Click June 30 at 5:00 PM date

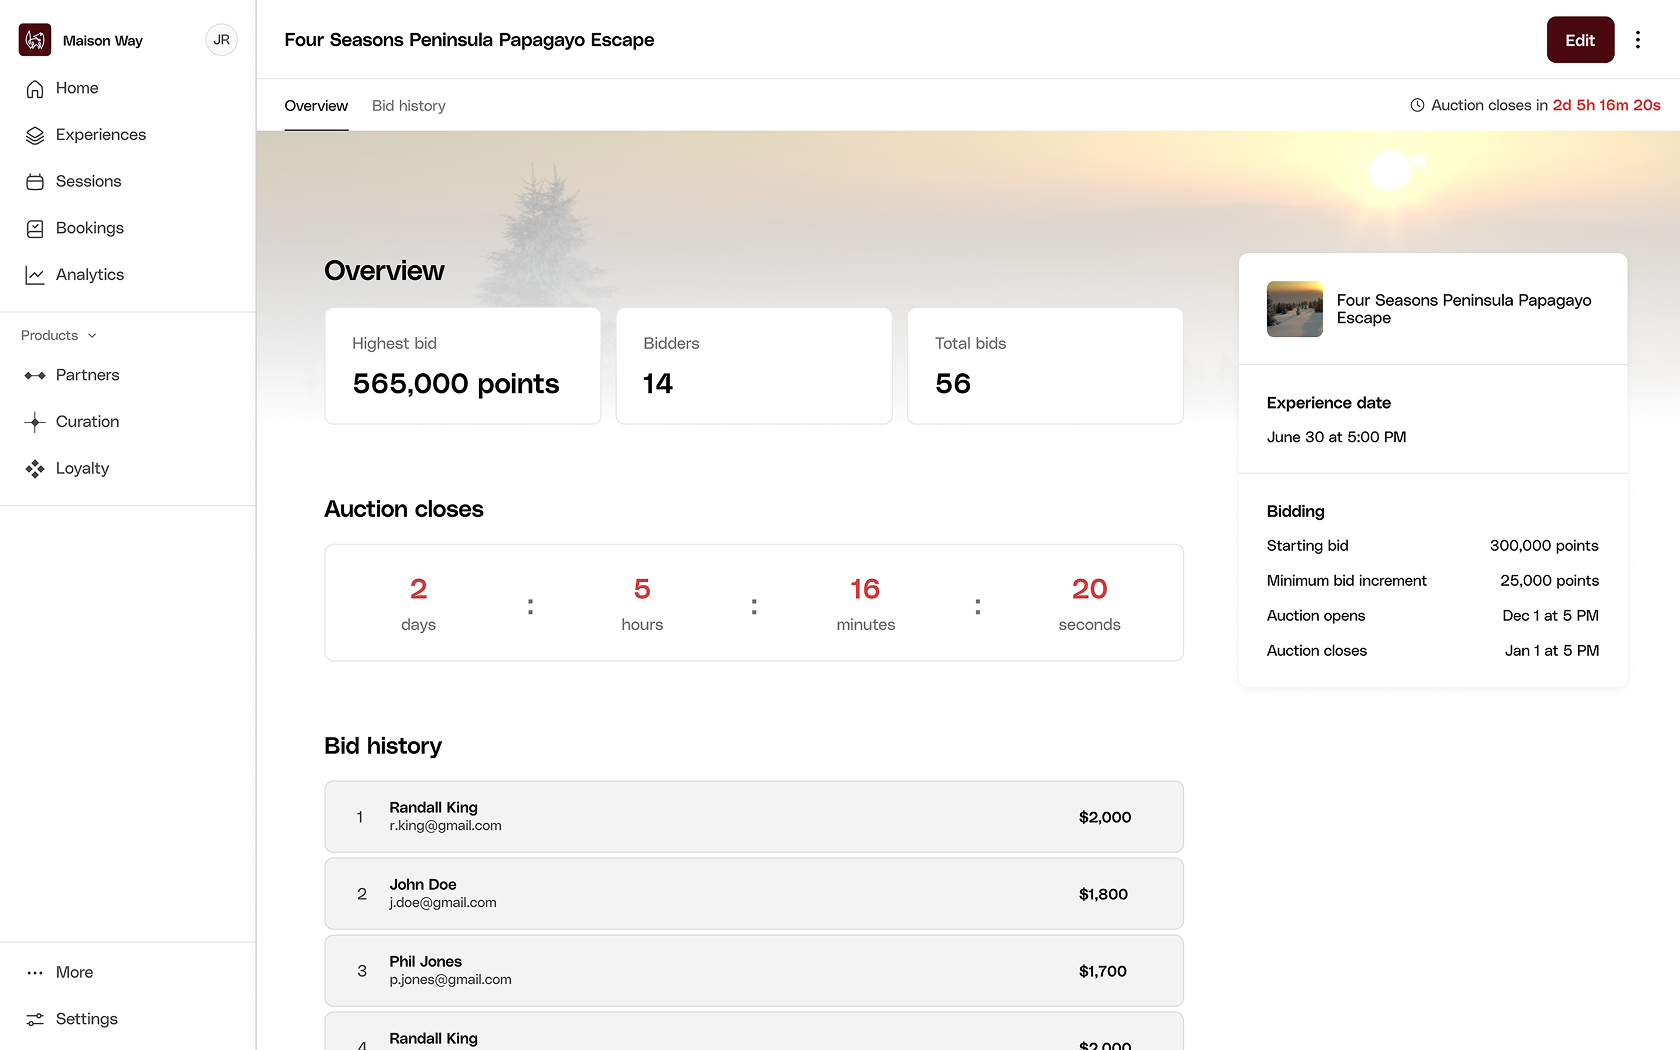click(1336, 437)
